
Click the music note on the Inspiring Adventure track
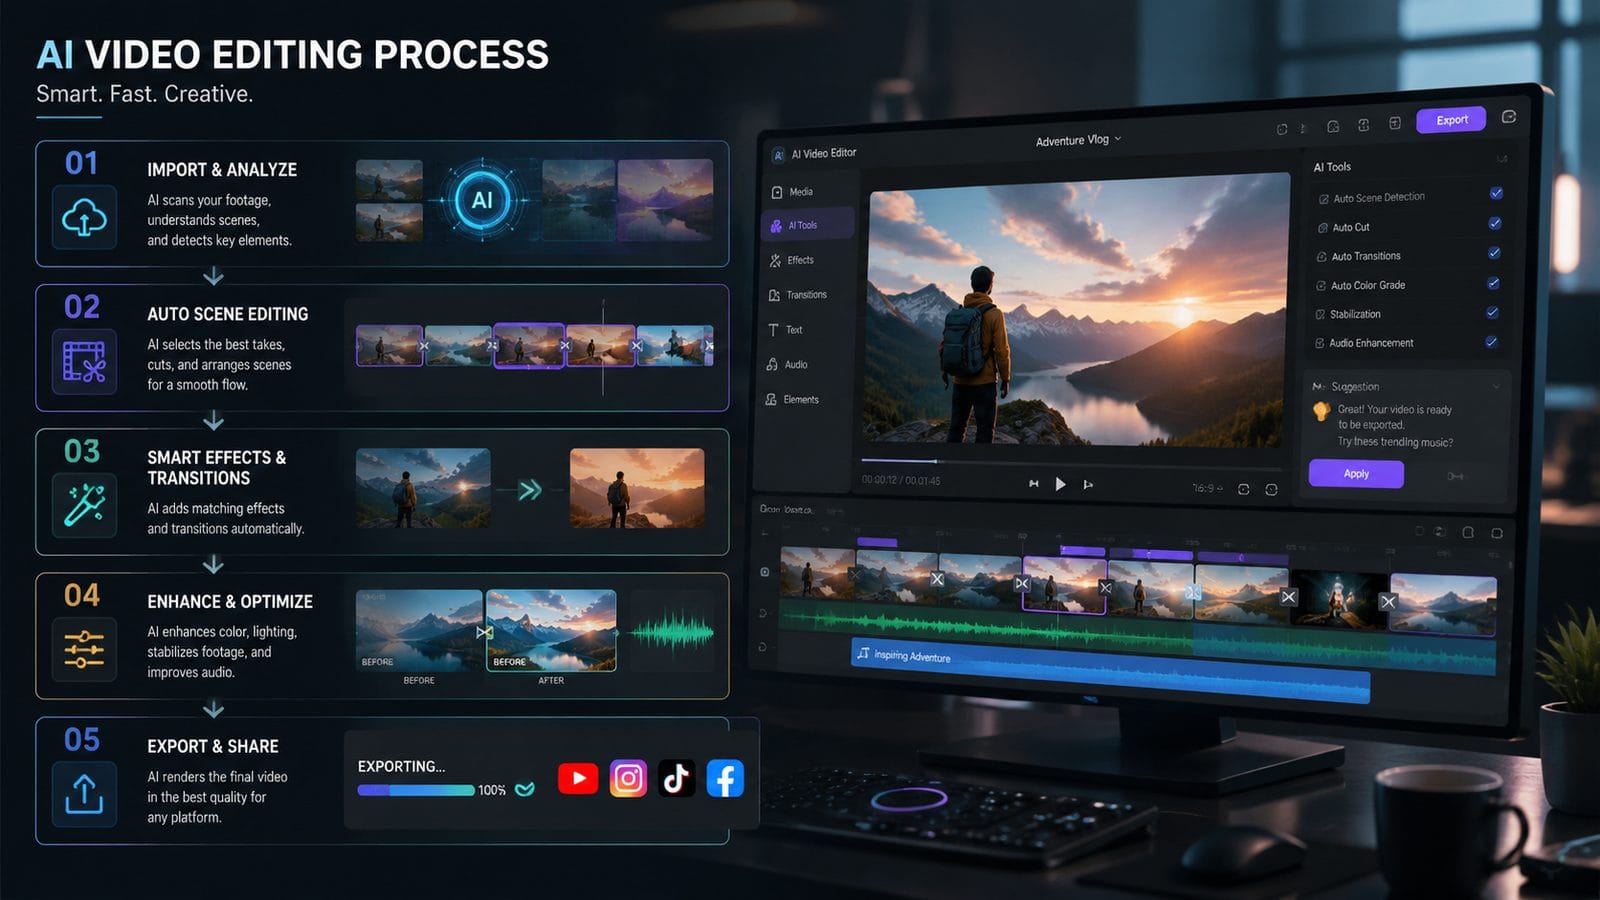click(x=863, y=653)
